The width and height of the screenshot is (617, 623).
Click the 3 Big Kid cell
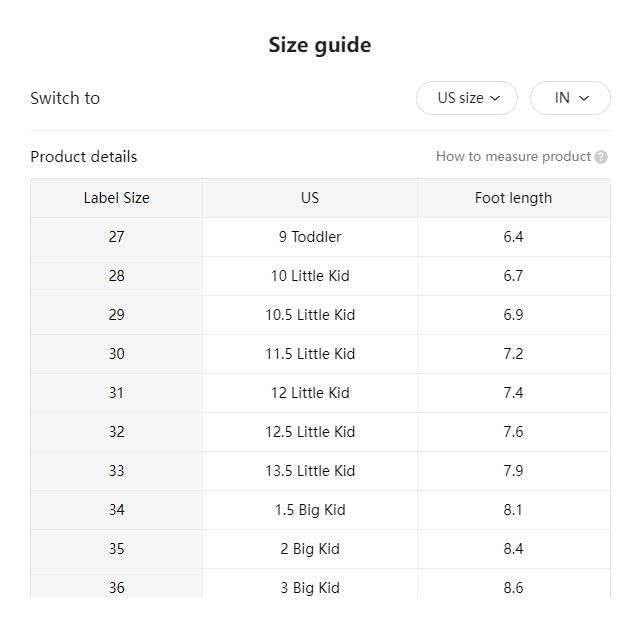click(x=310, y=587)
